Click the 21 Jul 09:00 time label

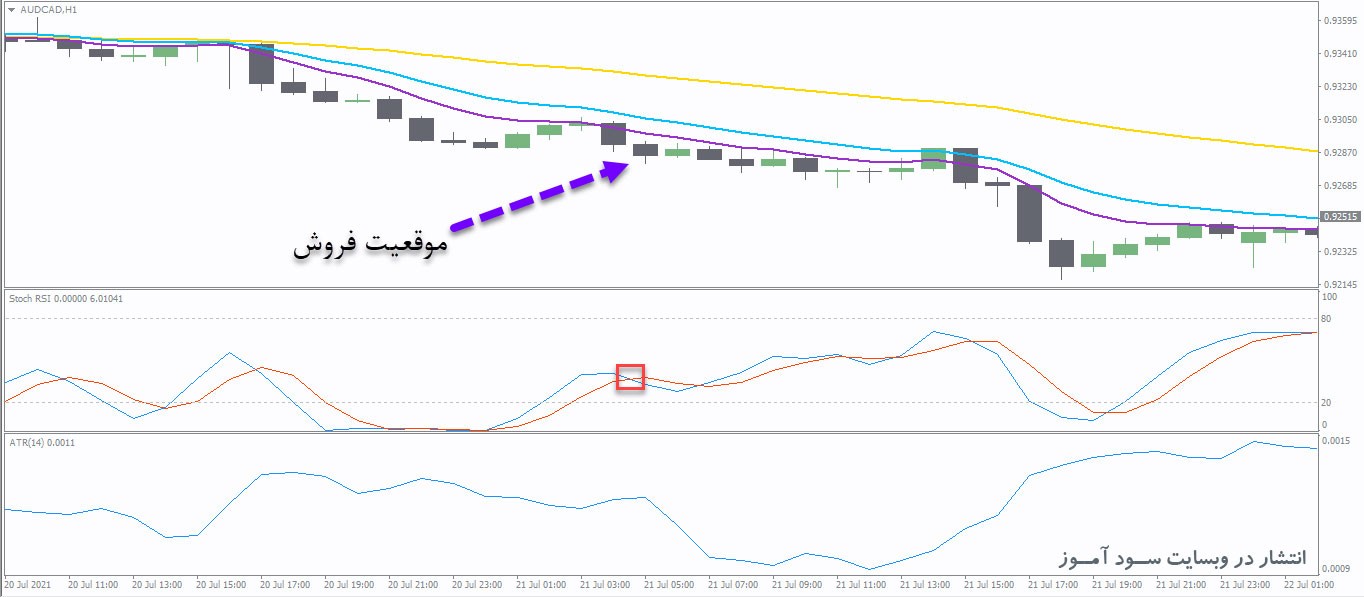[797, 583]
